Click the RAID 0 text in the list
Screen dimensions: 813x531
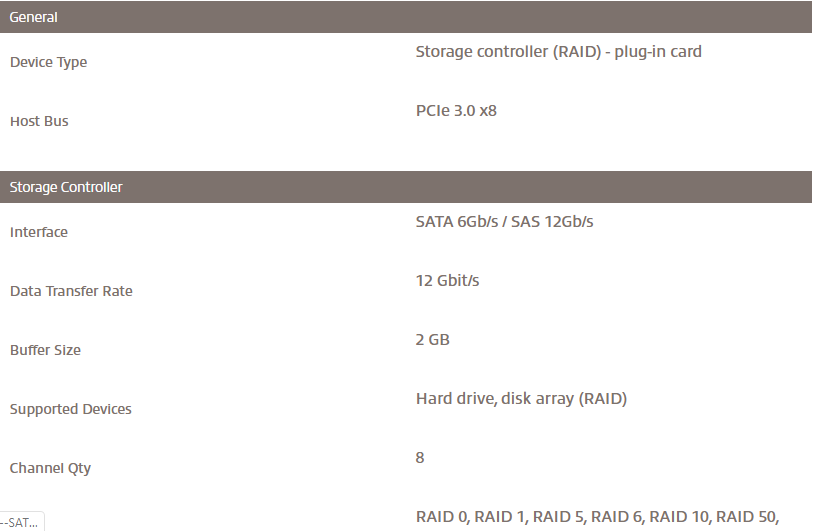tap(441, 516)
